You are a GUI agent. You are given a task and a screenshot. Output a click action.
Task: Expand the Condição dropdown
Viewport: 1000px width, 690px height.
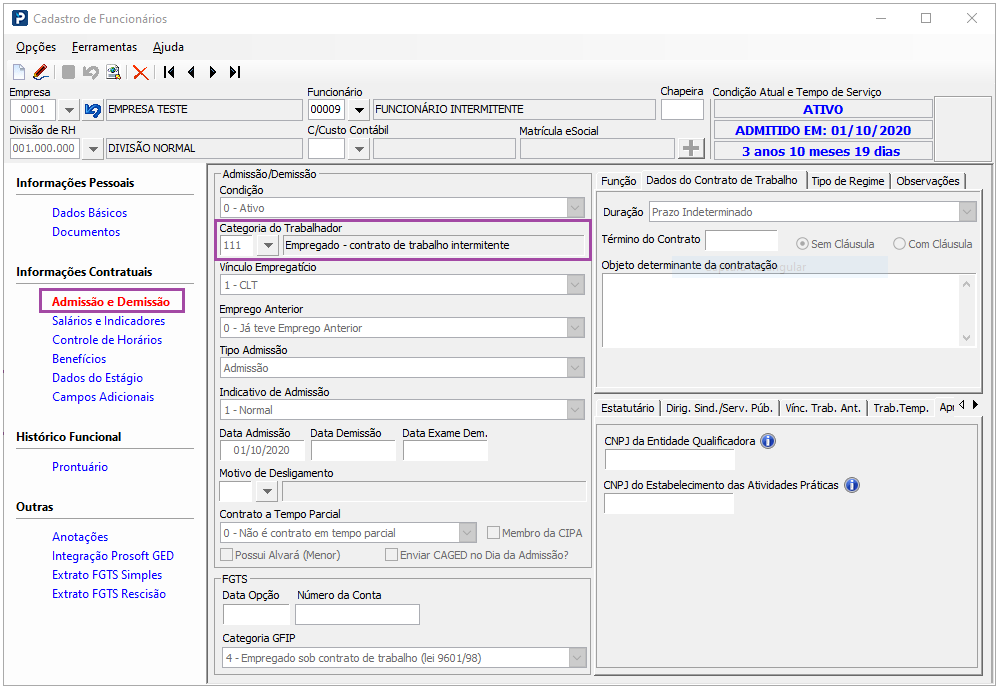coord(575,208)
